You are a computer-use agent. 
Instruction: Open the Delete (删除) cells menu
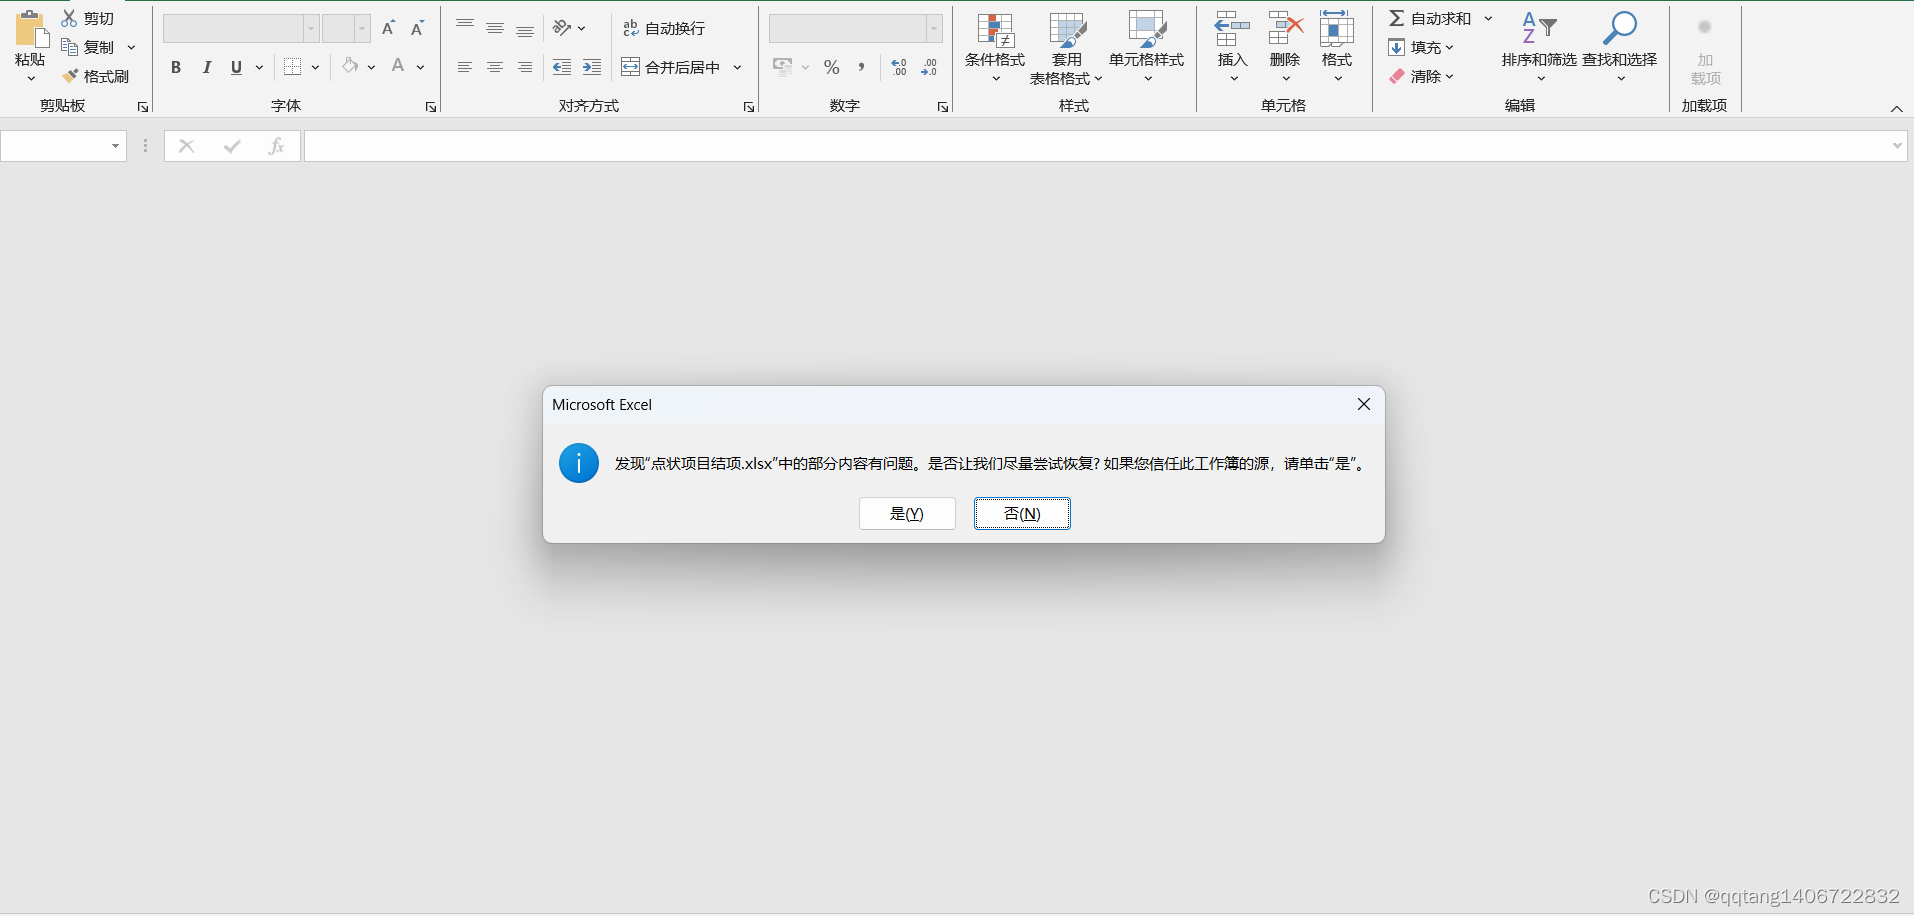click(x=1285, y=47)
